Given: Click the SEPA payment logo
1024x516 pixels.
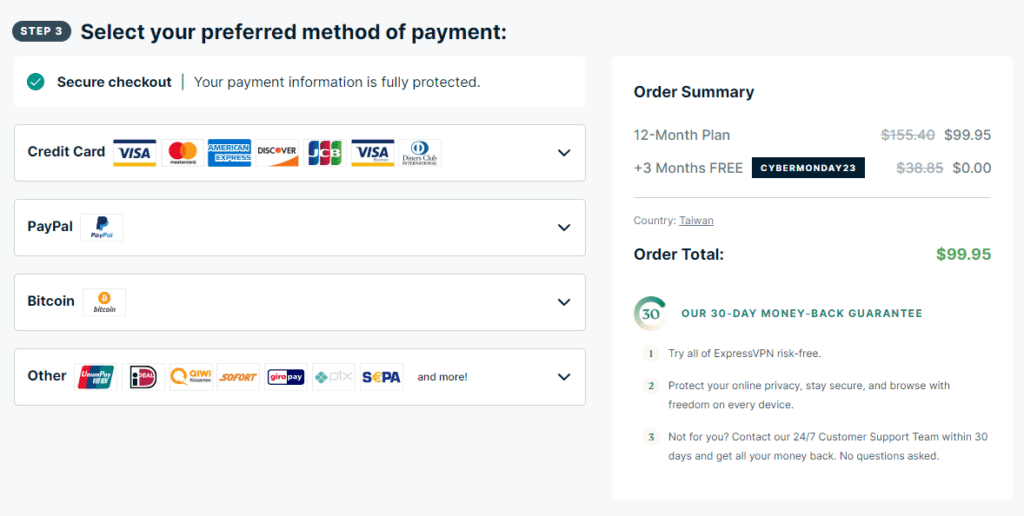Looking at the screenshot, I should [381, 377].
